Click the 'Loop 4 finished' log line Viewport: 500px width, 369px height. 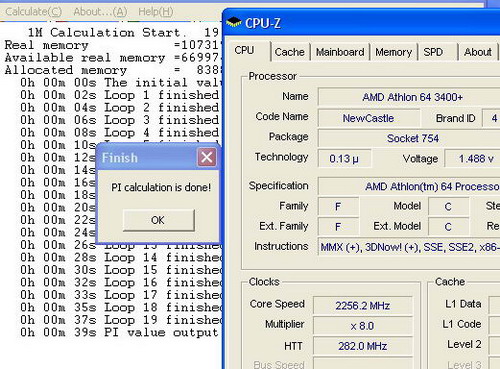[119, 132]
